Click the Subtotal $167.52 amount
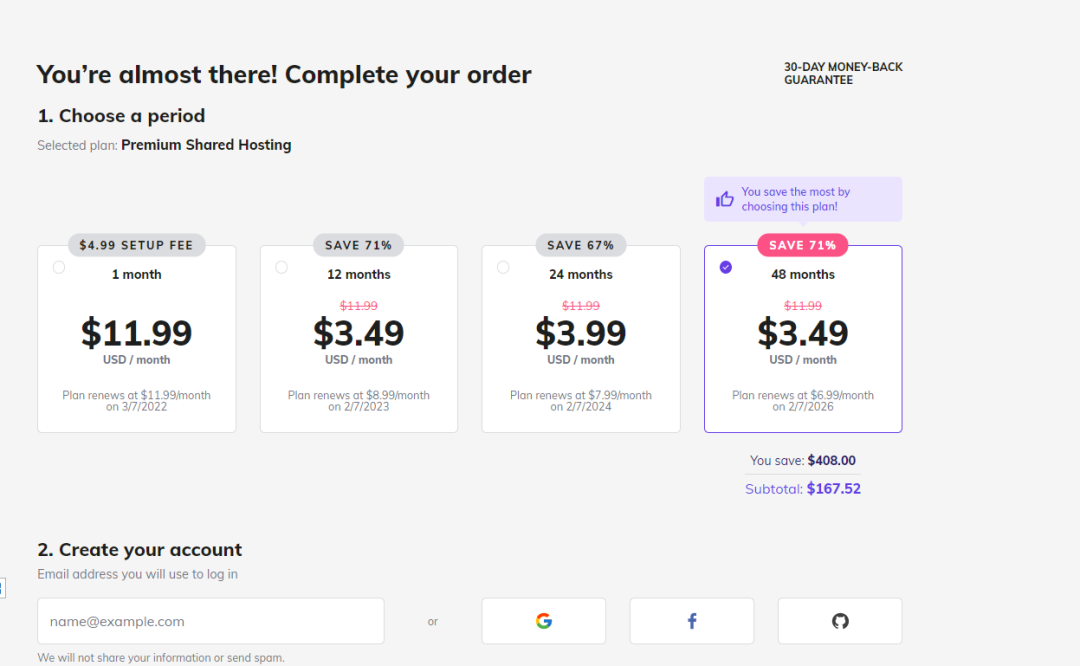Image resolution: width=1080 pixels, height=666 pixels. tap(833, 489)
